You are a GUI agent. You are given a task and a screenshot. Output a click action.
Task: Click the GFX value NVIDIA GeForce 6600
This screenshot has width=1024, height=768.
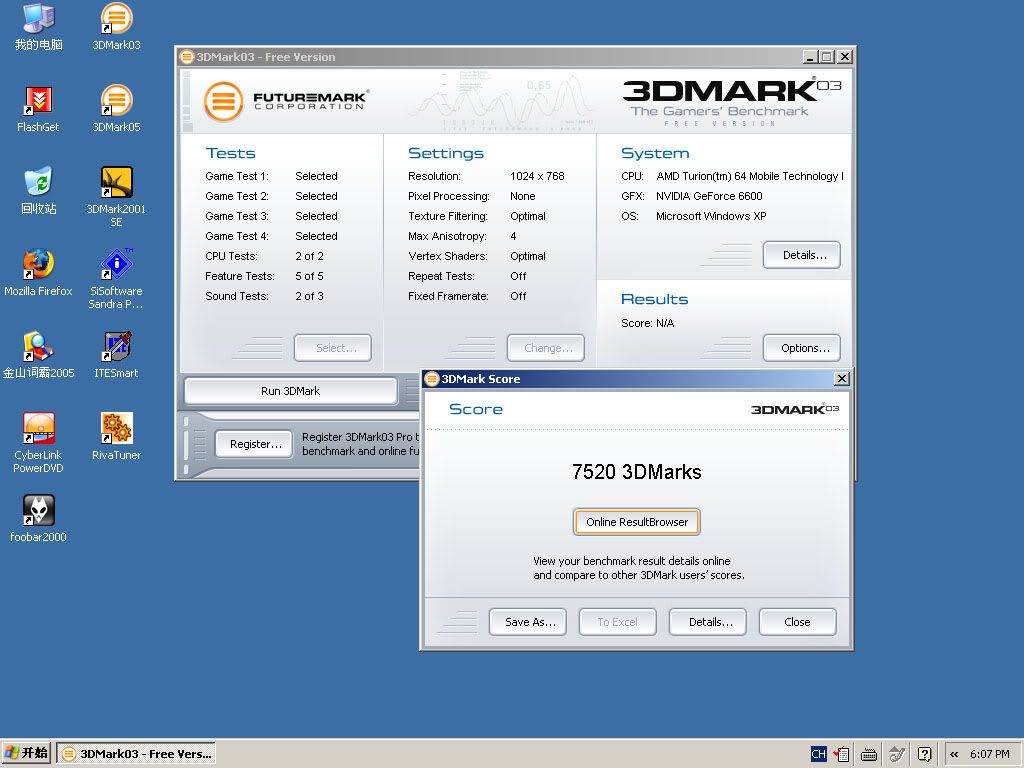(x=709, y=196)
